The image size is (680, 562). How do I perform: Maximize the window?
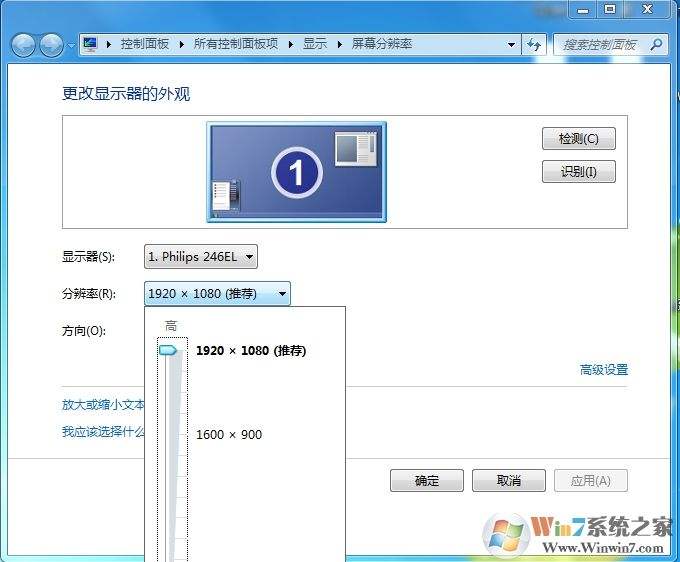tap(610, 9)
